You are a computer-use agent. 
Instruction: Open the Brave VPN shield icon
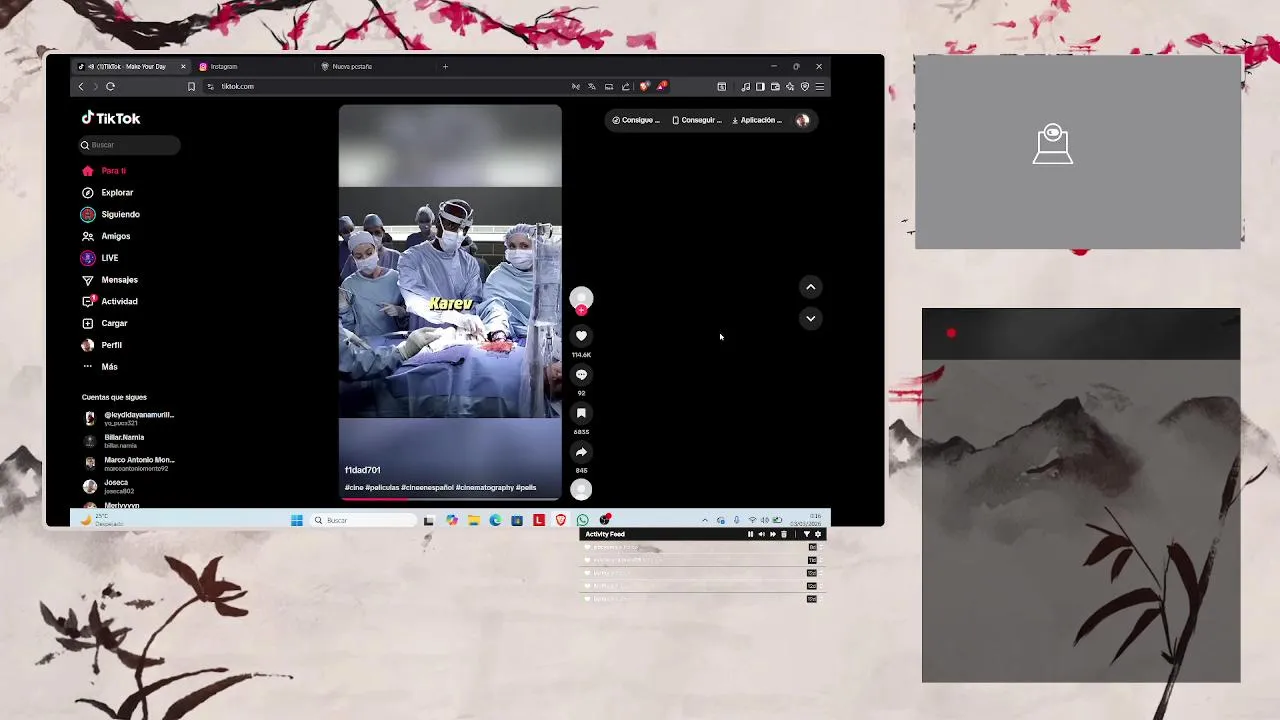[805, 87]
